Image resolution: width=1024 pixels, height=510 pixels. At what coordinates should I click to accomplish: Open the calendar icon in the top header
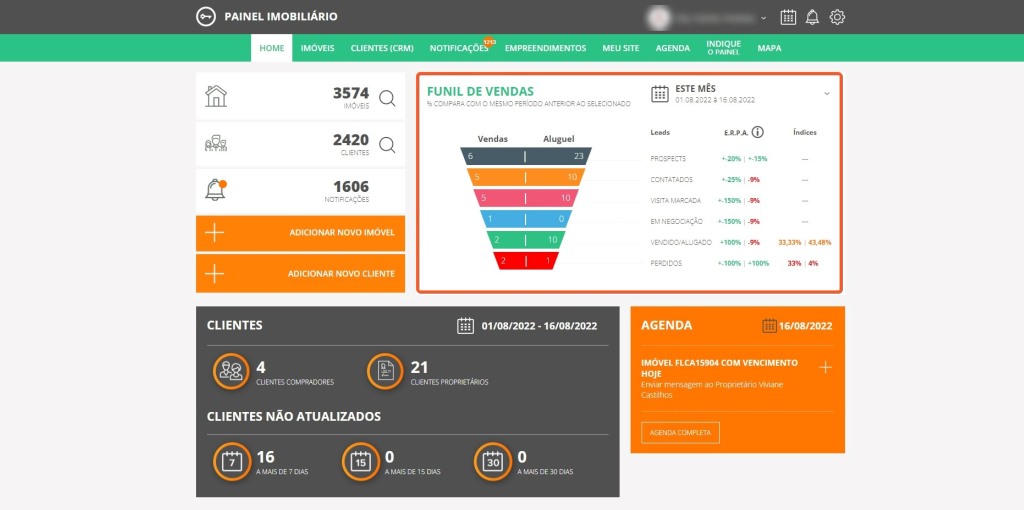(788, 17)
